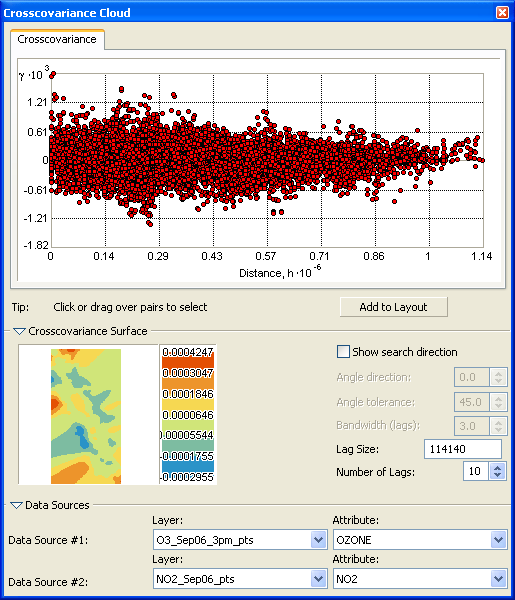Screen dimensions: 515x600
Task: Click the Bandwidth (lags) spinner arrows
Action: tap(498, 426)
